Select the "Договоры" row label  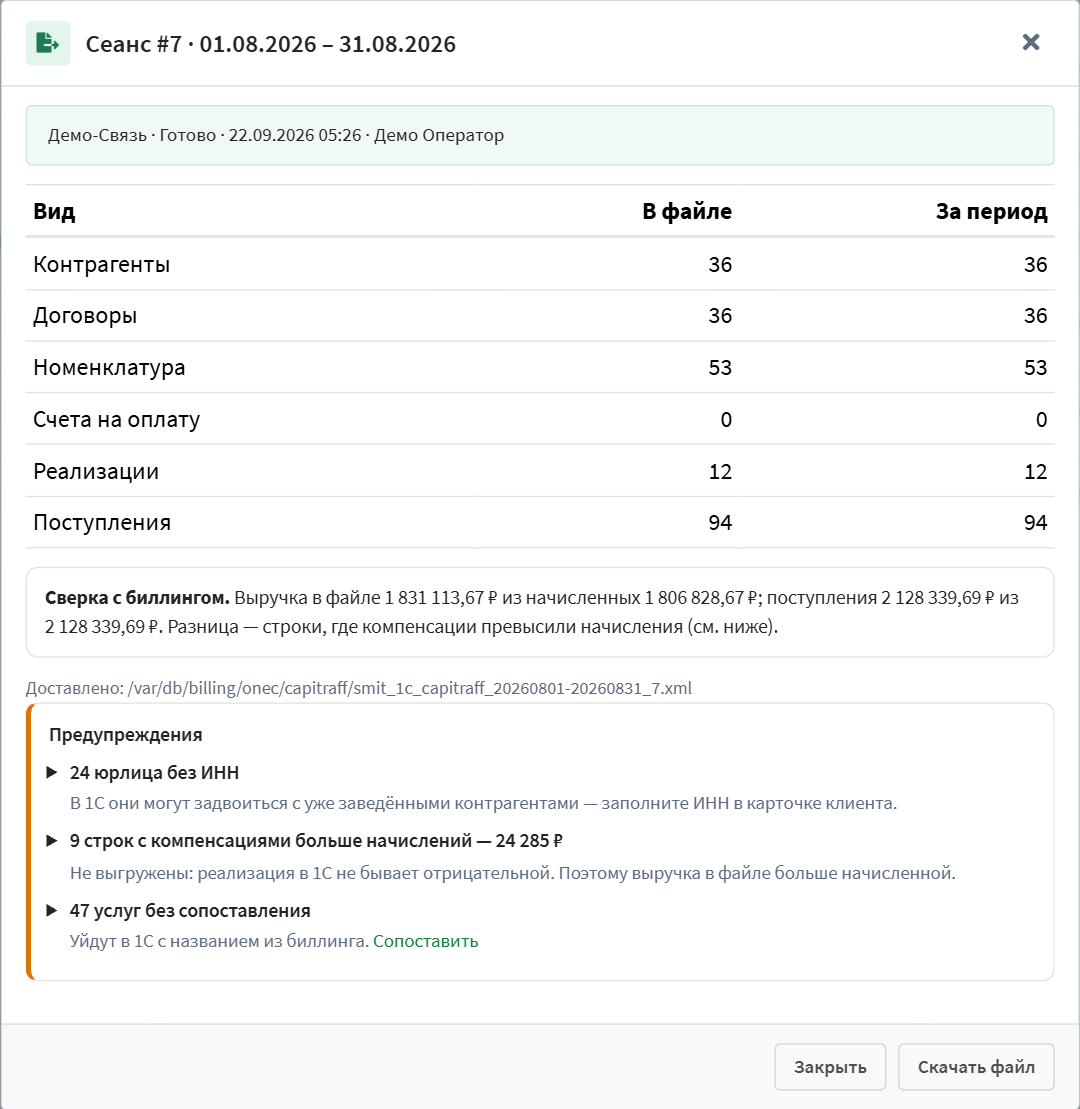point(85,315)
